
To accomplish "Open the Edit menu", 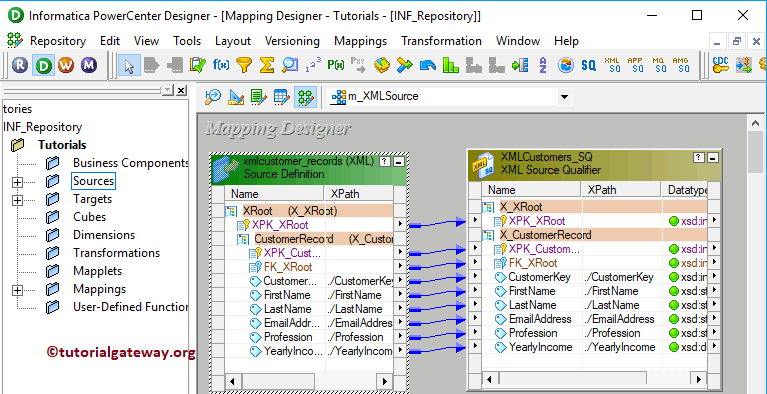I will pyautogui.click(x=110, y=41).
